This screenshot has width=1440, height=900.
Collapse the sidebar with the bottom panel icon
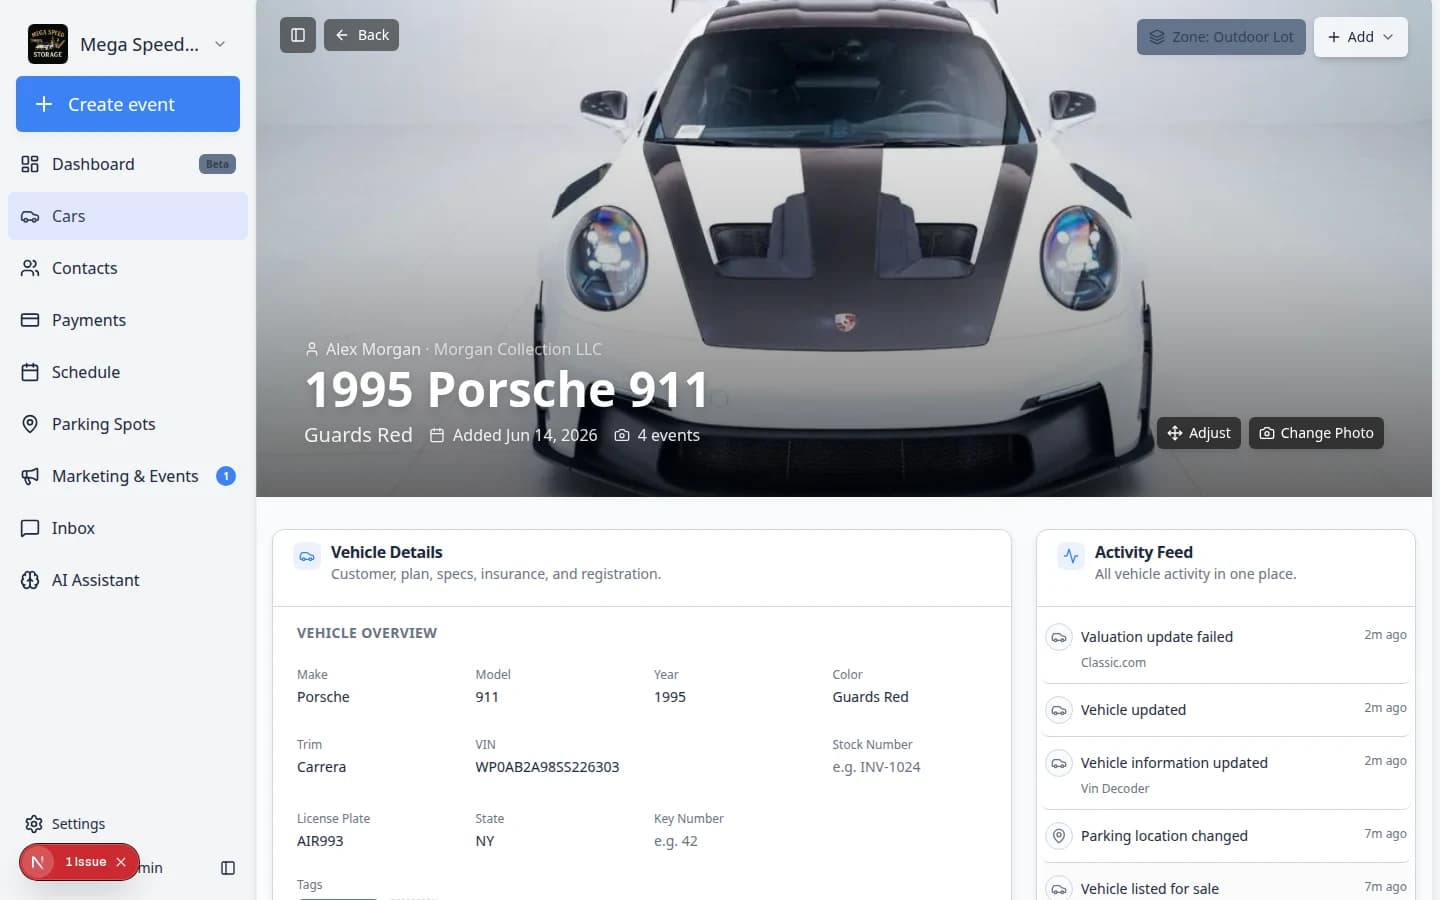pos(228,868)
